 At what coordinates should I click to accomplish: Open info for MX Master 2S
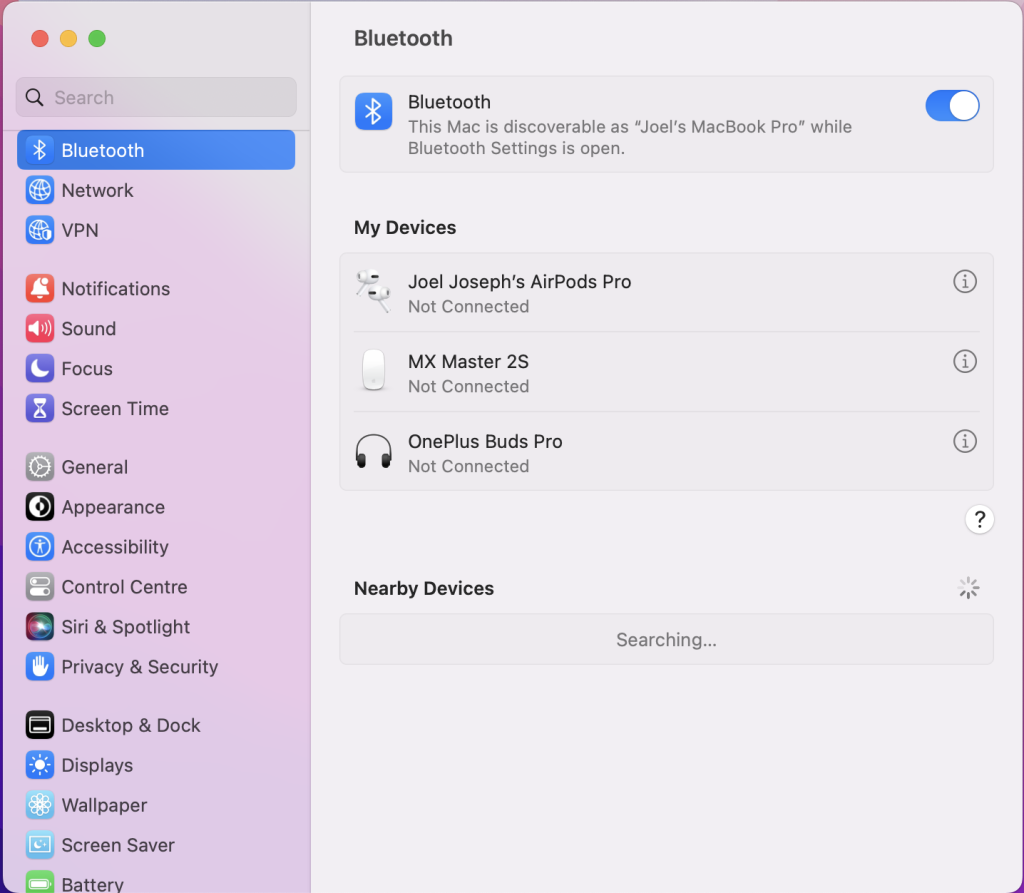(965, 361)
